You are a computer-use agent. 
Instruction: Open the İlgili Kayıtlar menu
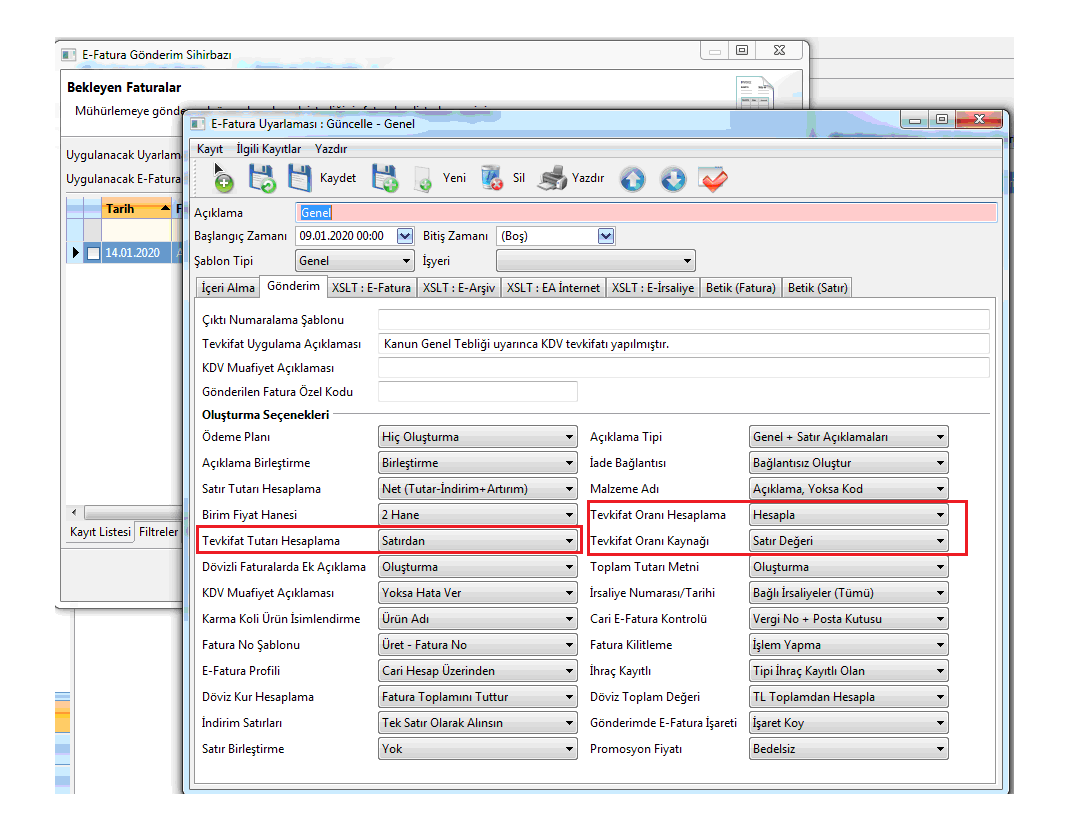coord(268,149)
